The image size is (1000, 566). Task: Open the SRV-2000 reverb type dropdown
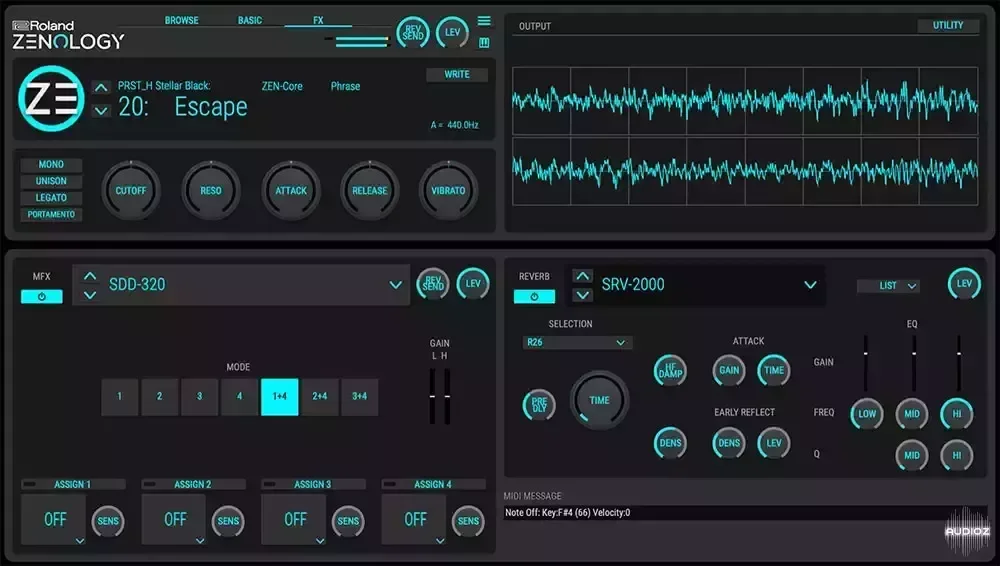point(810,285)
